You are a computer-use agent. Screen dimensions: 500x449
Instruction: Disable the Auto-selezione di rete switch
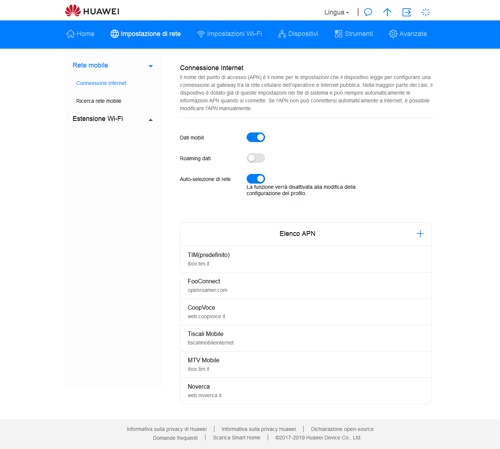point(256,179)
